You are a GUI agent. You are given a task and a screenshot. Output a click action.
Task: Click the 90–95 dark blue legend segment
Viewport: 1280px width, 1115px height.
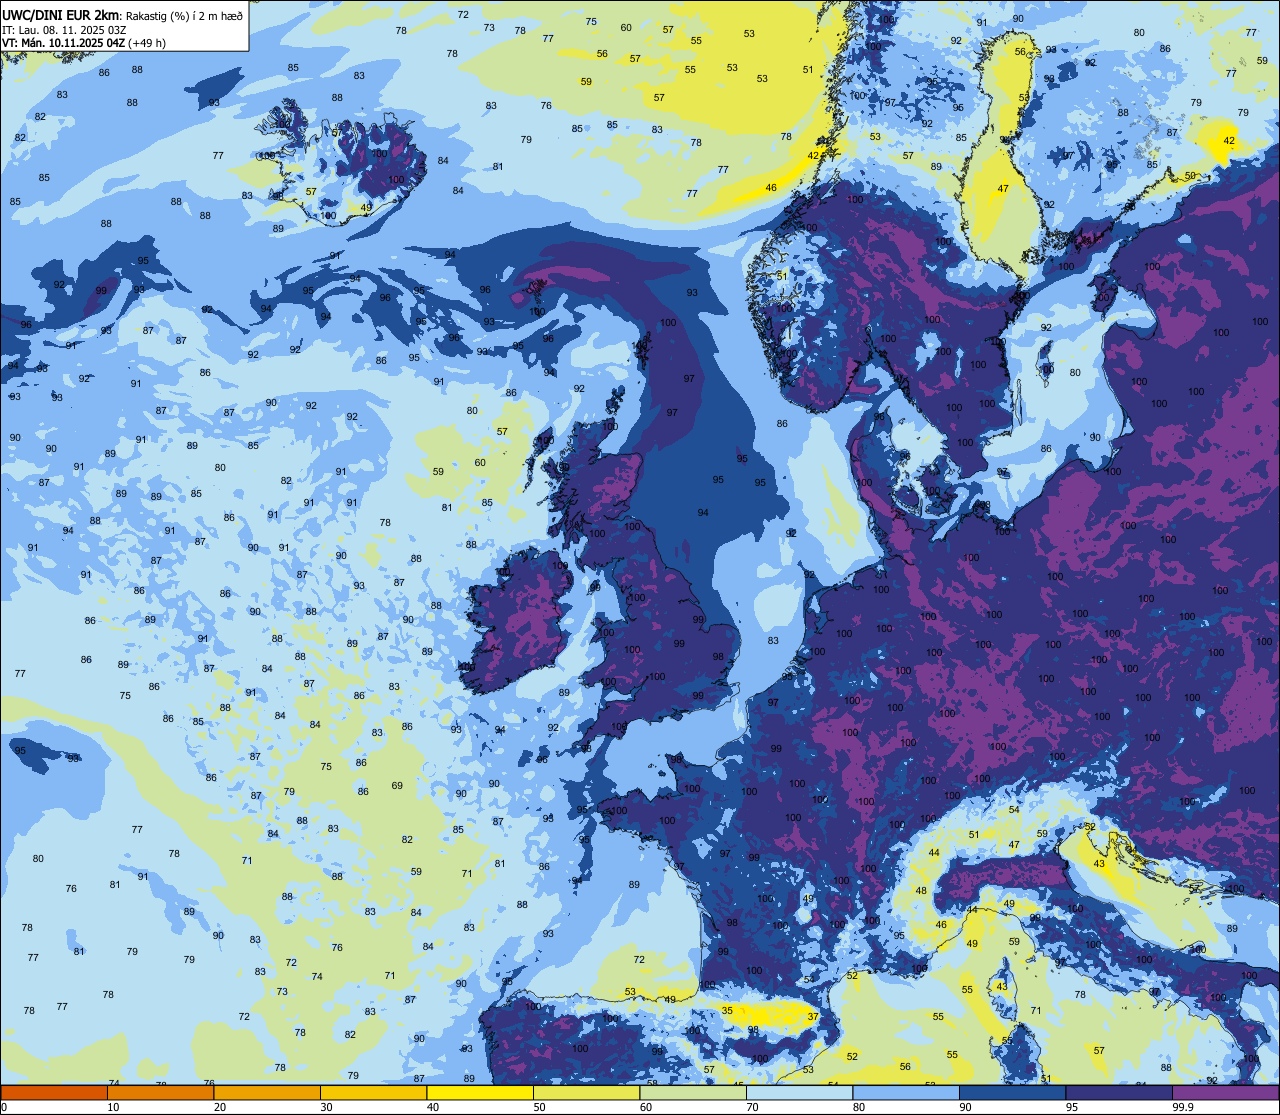(x=1012, y=1093)
